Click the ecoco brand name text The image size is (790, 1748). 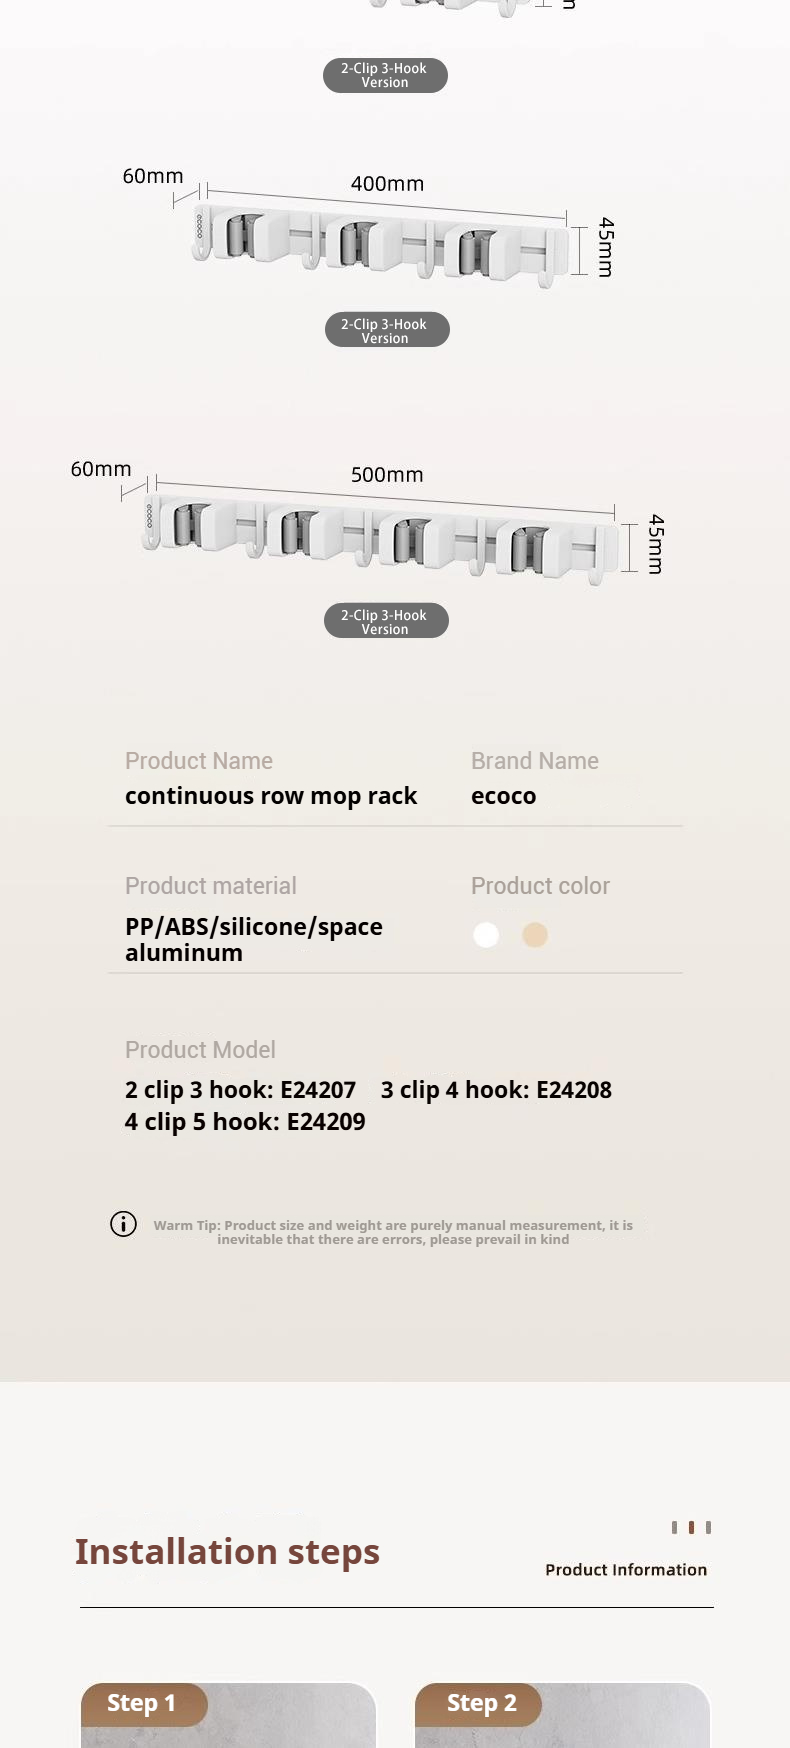coord(503,796)
